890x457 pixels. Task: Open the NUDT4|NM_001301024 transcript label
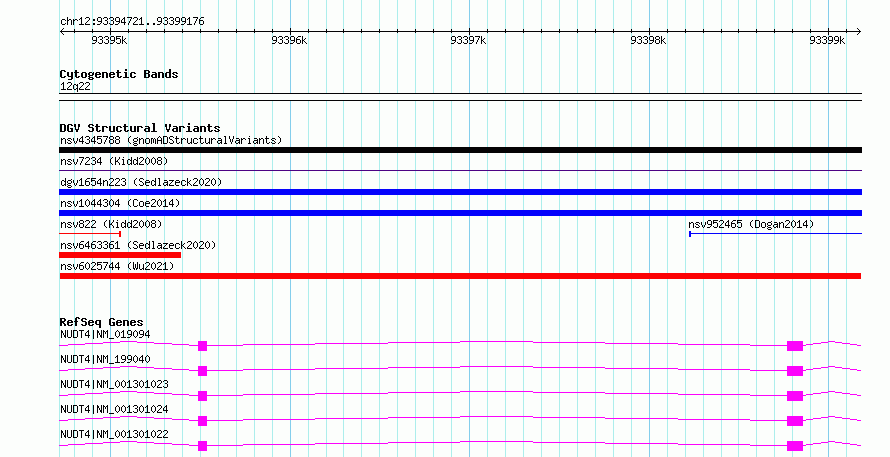pos(114,409)
